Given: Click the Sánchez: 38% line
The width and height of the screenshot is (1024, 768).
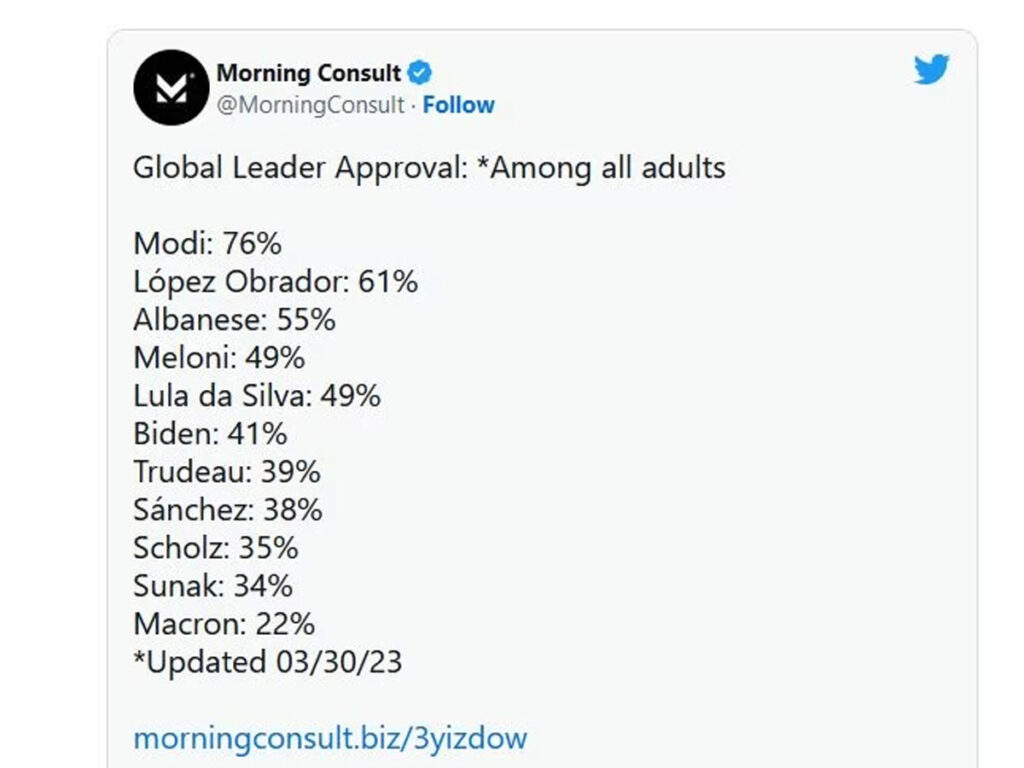Looking at the screenshot, I should (228, 509).
